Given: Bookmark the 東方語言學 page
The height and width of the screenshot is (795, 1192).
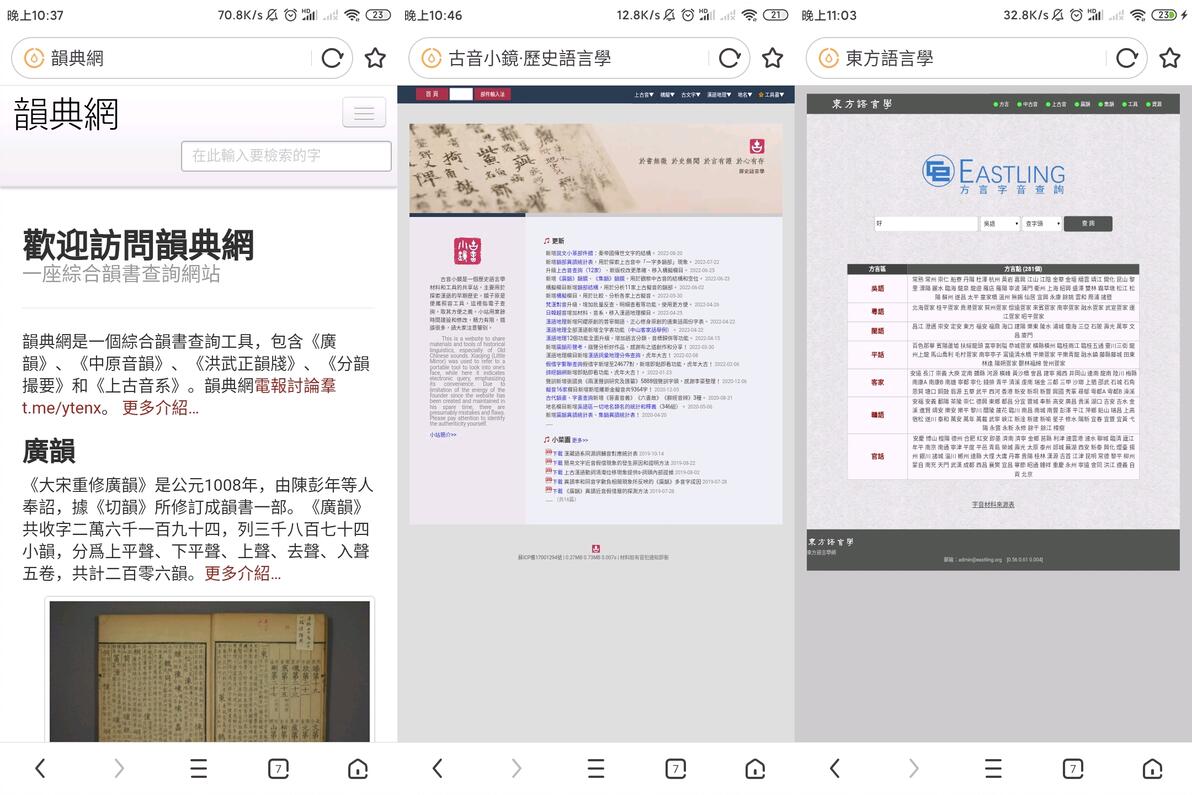Looking at the screenshot, I should (x=1170, y=58).
